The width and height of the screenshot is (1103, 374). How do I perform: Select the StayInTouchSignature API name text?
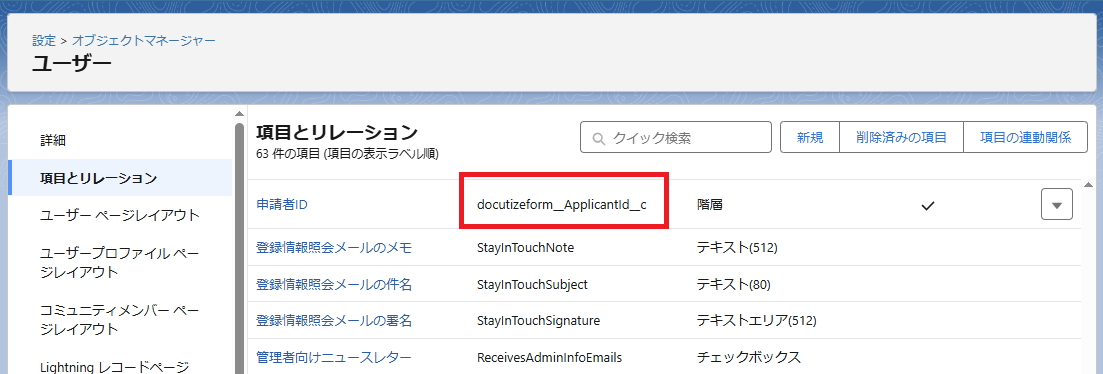pos(538,321)
